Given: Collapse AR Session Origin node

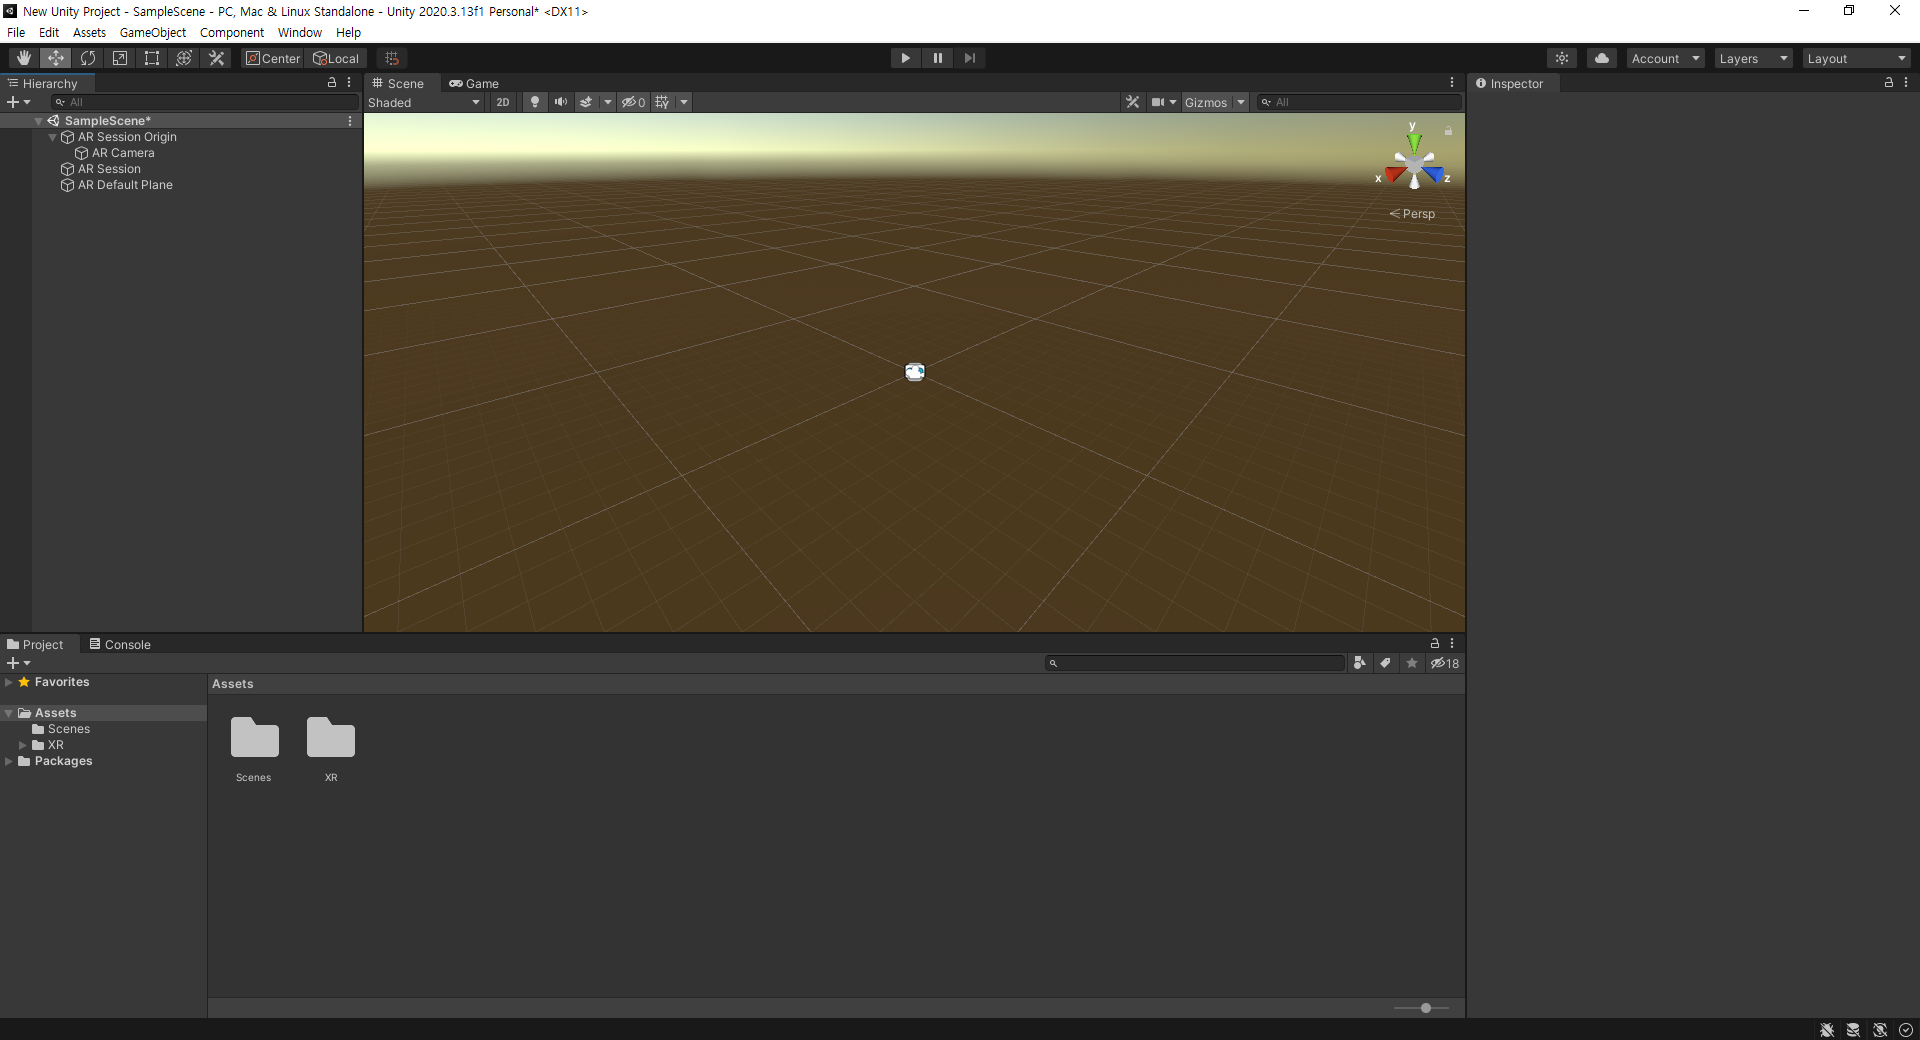Looking at the screenshot, I should 53,137.
